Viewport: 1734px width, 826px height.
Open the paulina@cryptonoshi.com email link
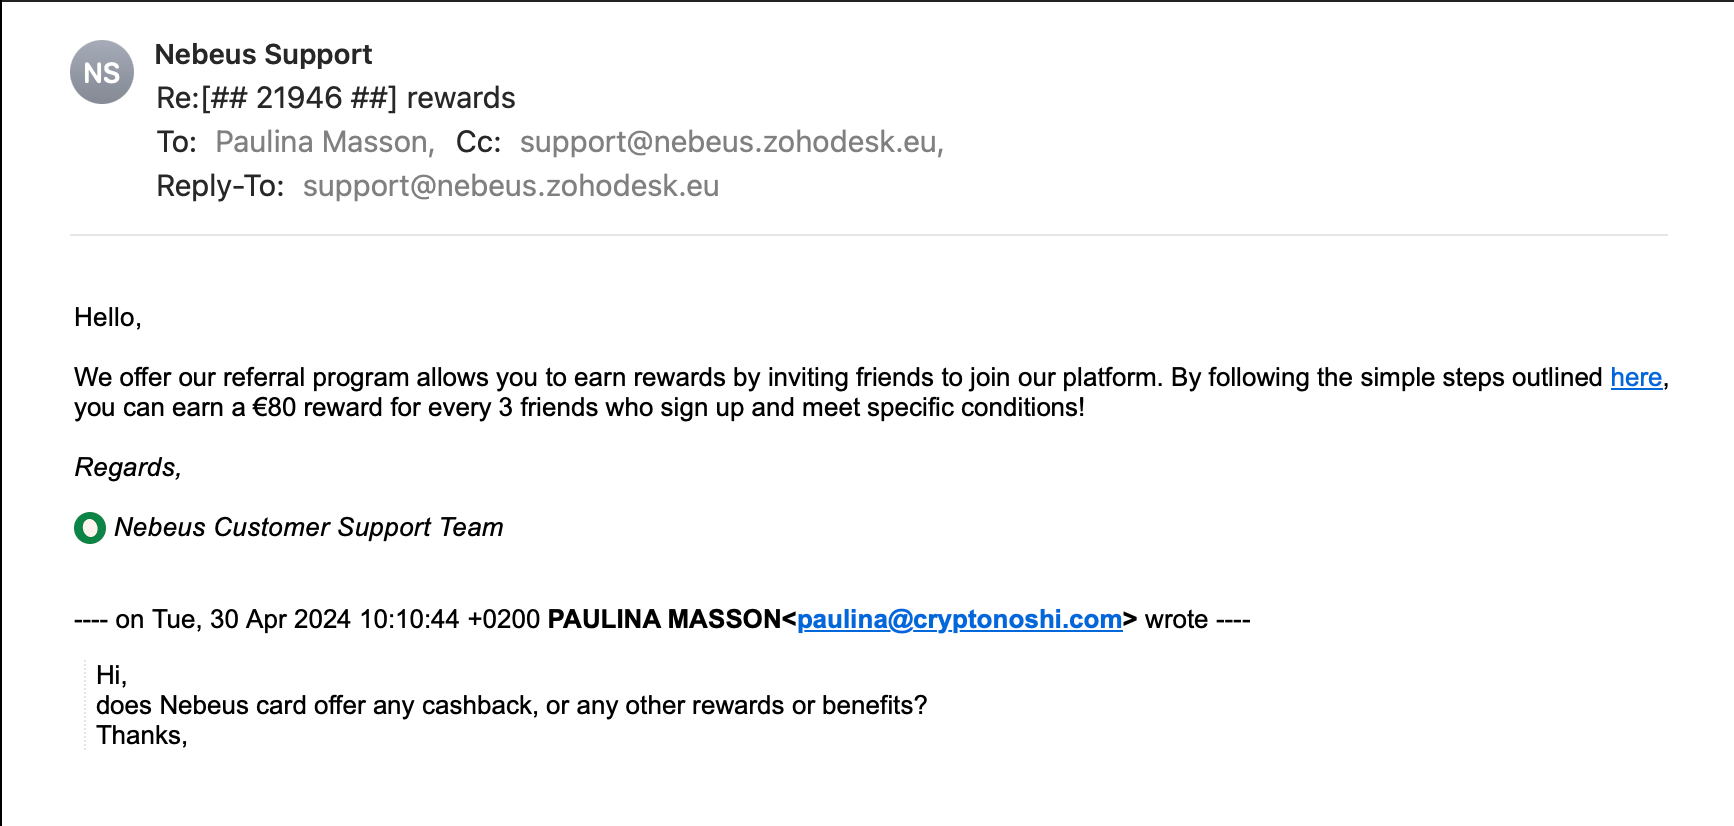[959, 619]
